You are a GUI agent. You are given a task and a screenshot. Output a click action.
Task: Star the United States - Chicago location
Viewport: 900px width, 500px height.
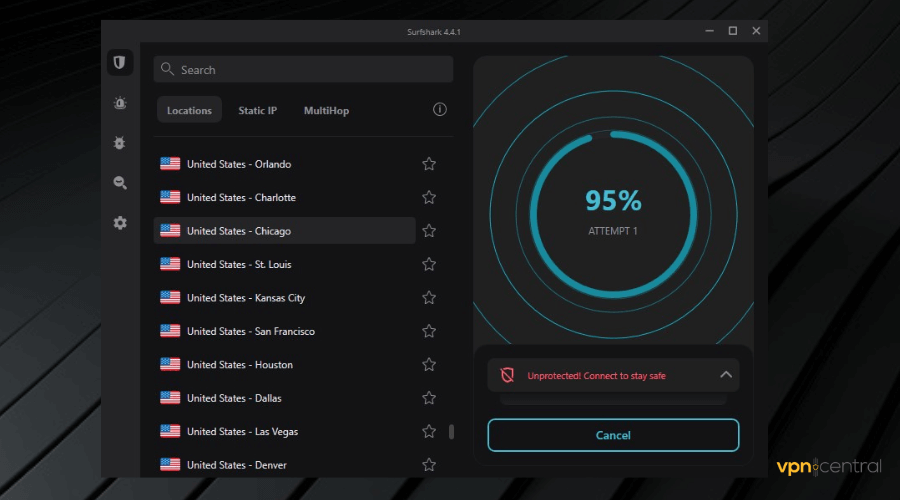429,231
